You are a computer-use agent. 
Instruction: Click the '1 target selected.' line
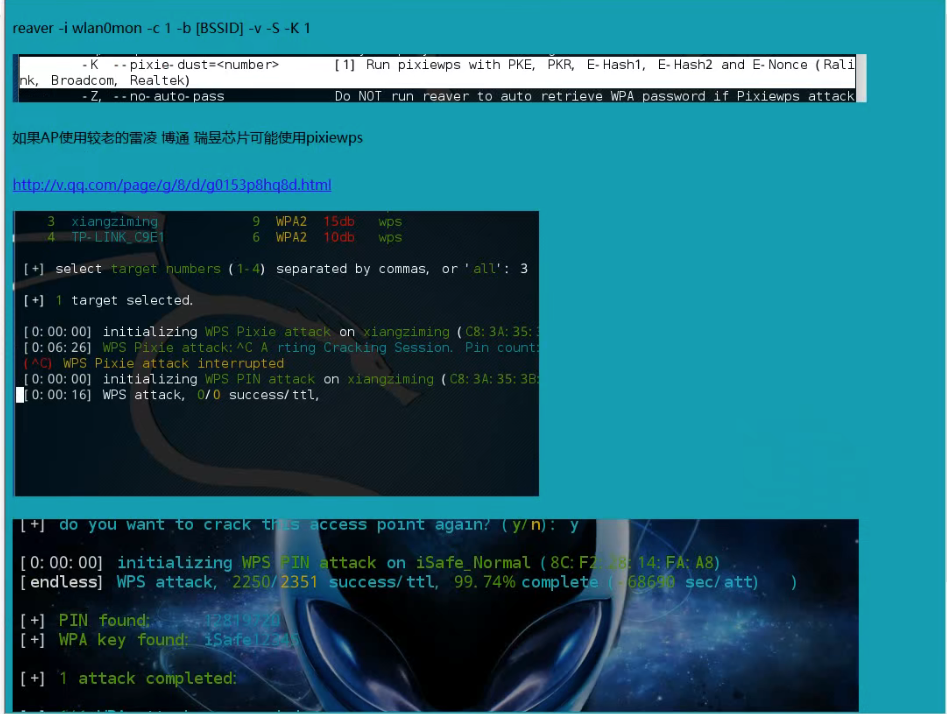(x=108, y=300)
